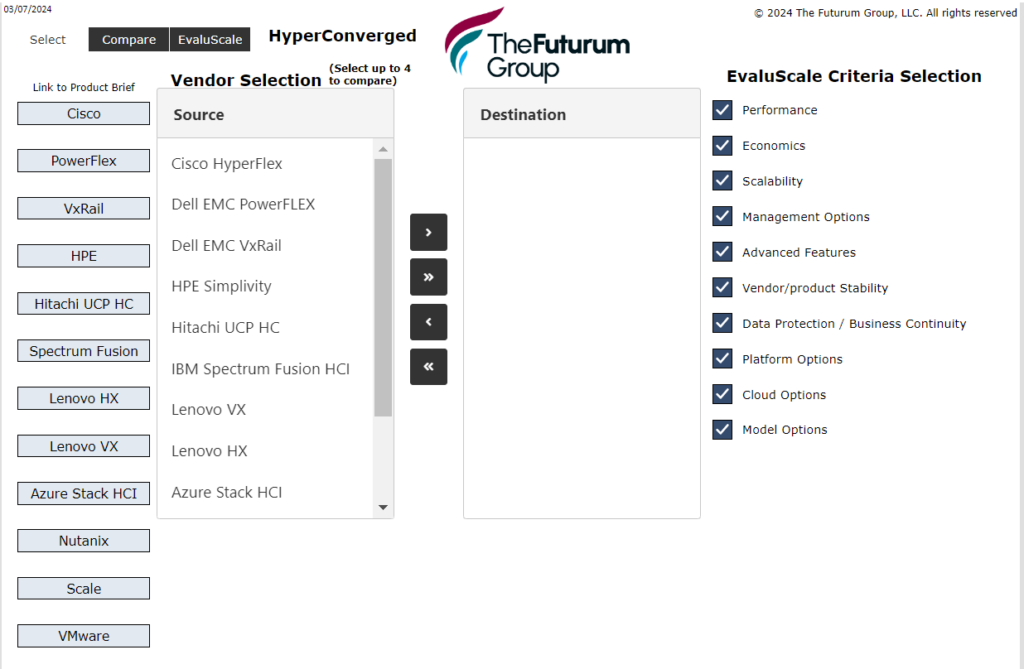Click the VMware product brief button
The image size is (1024, 669).
[x=83, y=635]
